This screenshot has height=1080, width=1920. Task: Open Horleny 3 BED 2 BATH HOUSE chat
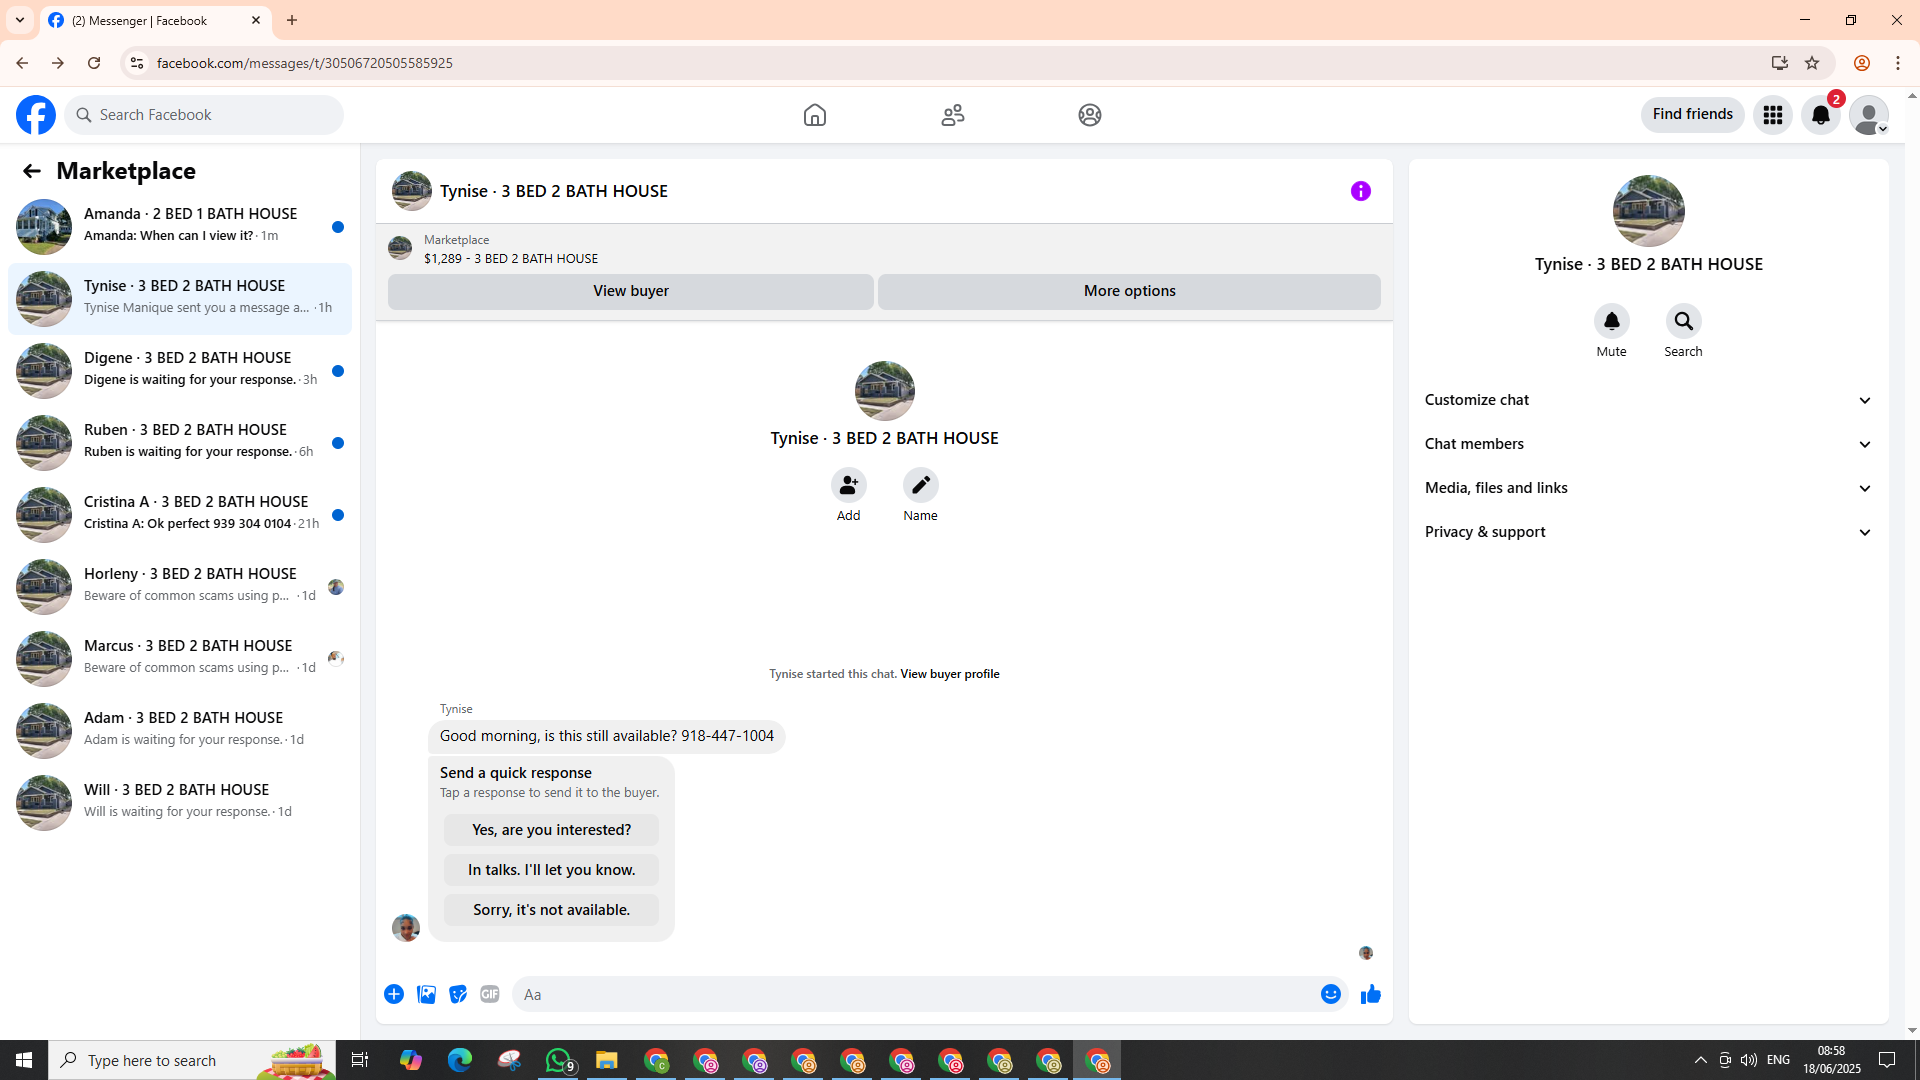pyautogui.click(x=180, y=587)
